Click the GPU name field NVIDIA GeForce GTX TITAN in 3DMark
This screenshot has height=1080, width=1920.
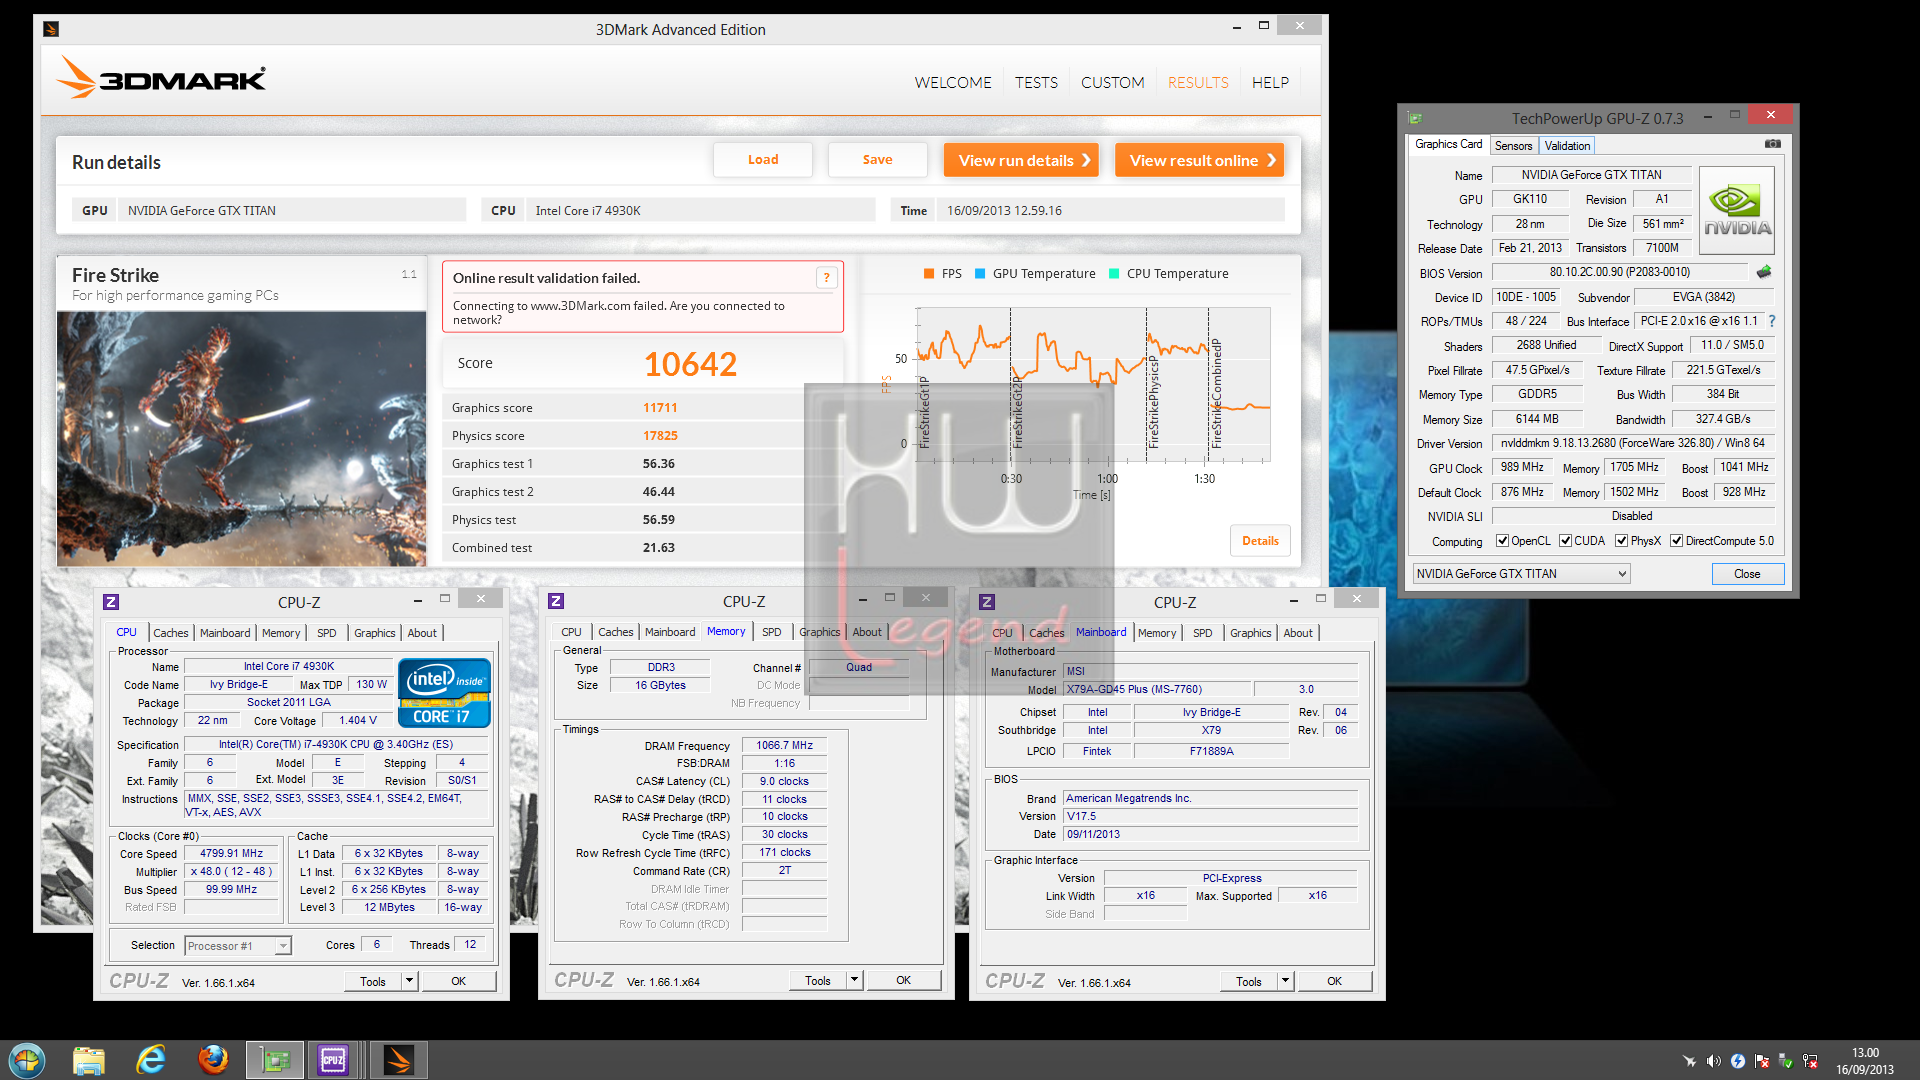[x=291, y=210]
